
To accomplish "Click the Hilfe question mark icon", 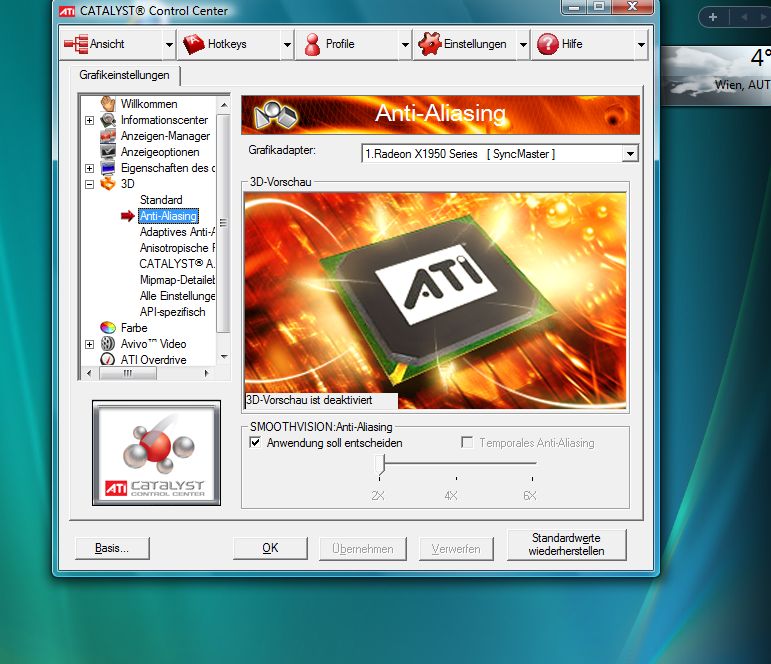I will (548, 44).
